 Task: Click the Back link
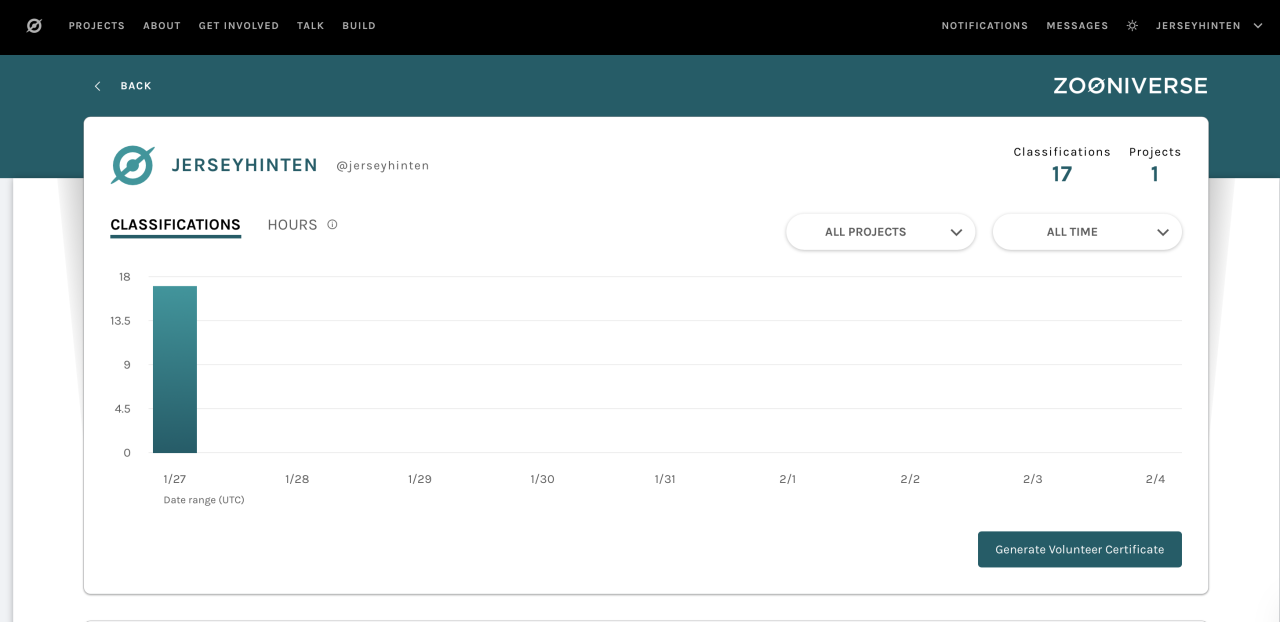pyautogui.click(x=136, y=86)
